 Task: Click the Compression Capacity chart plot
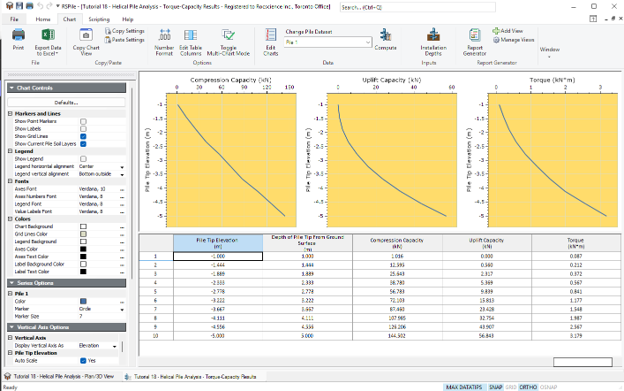pyautogui.click(x=231, y=160)
